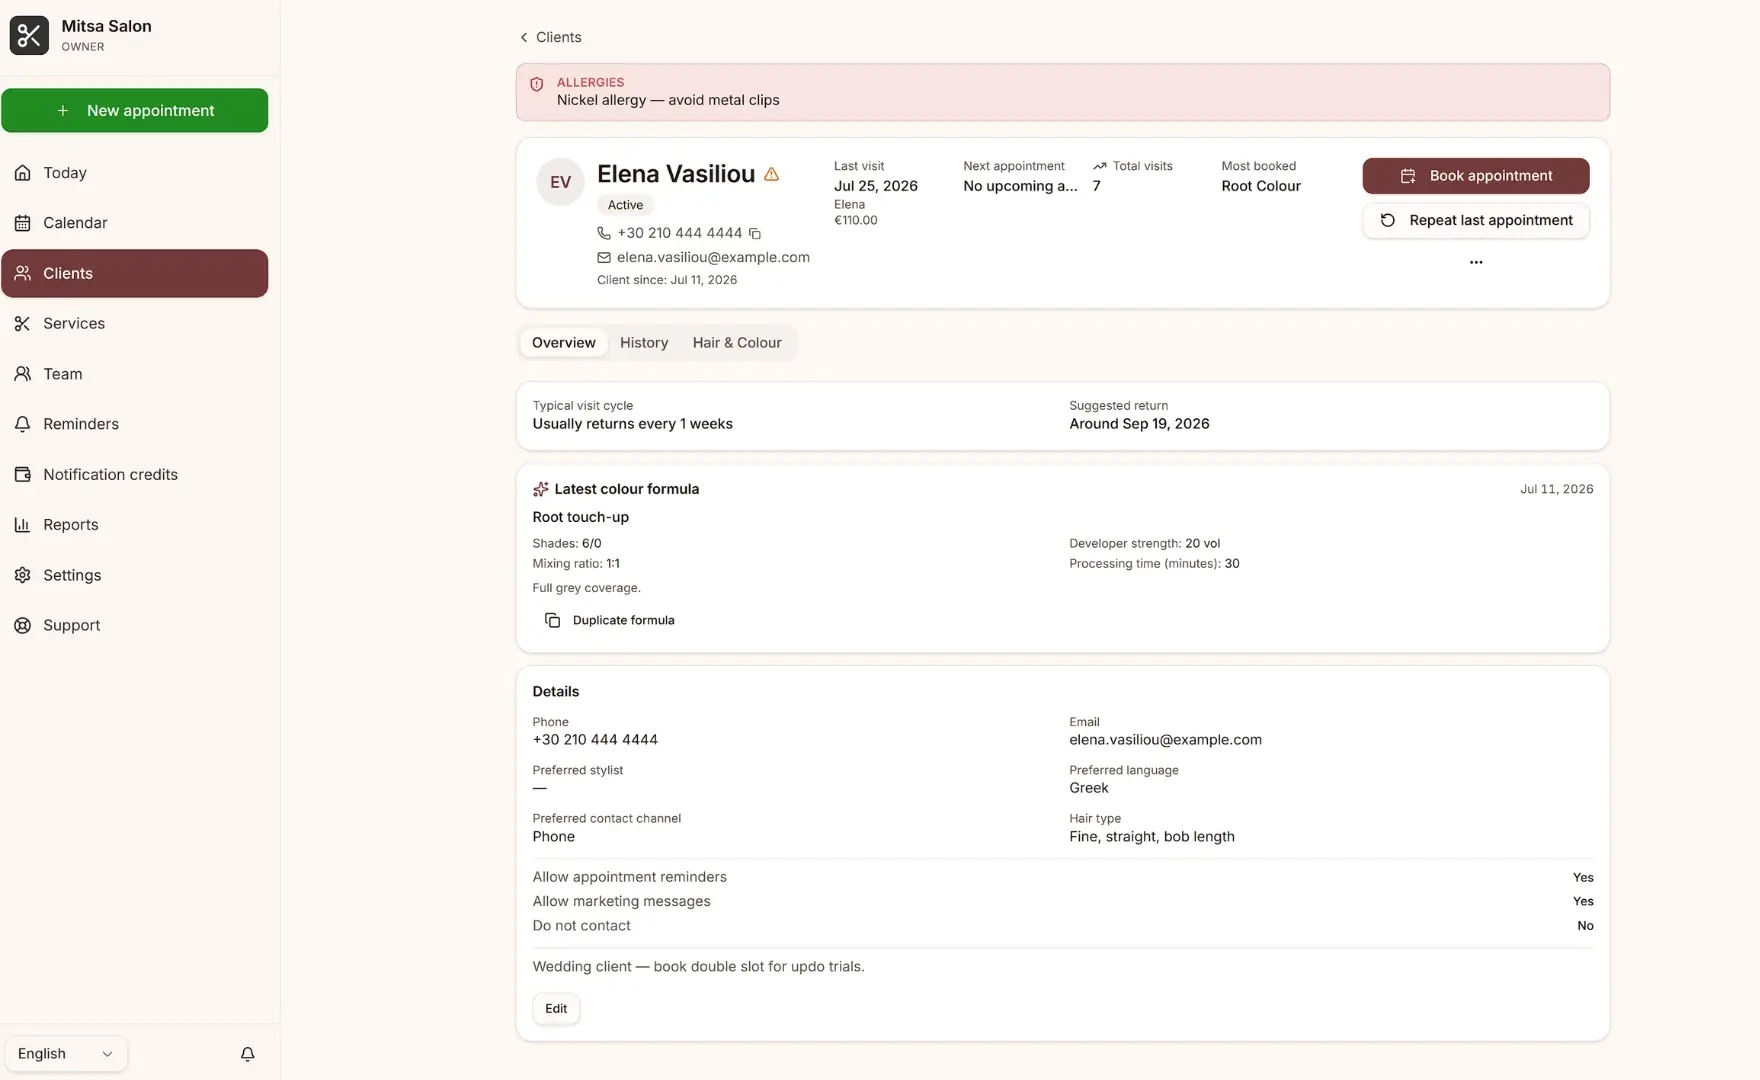Image resolution: width=1760 pixels, height=1080 pixels.
Task: Open Reports in the sidebar
Action: coord(134,525)
